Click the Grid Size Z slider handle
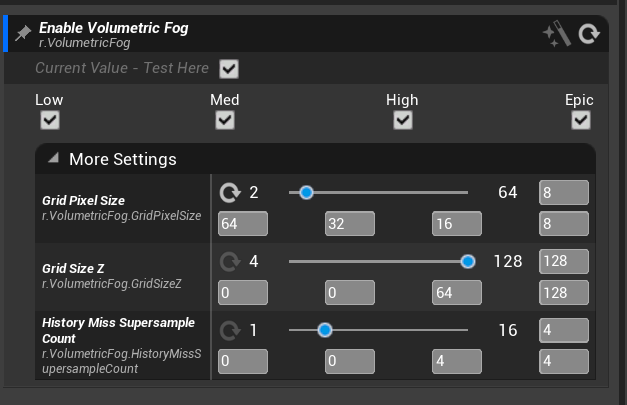 click(x=467, y=261)
